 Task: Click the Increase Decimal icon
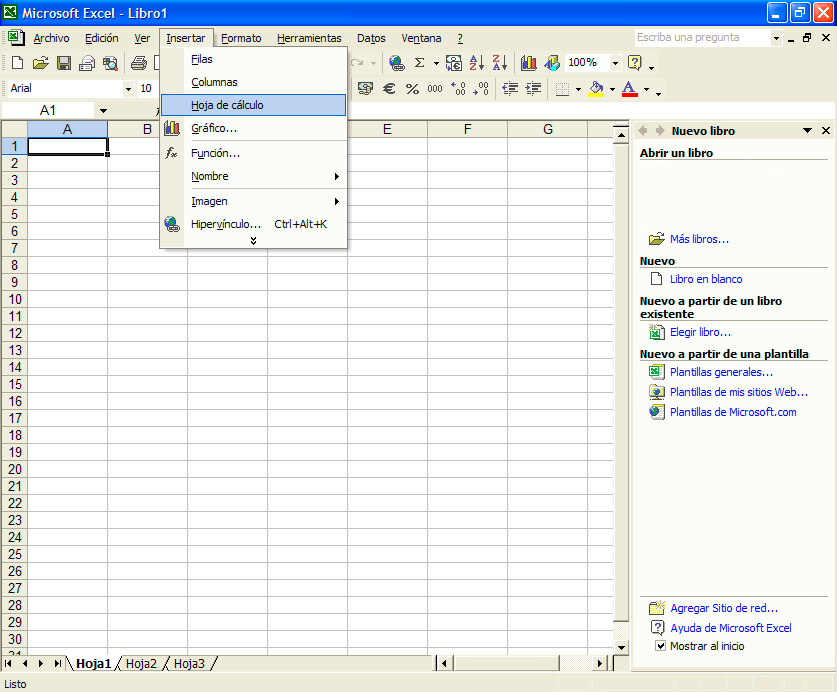[x=458, y=88]
